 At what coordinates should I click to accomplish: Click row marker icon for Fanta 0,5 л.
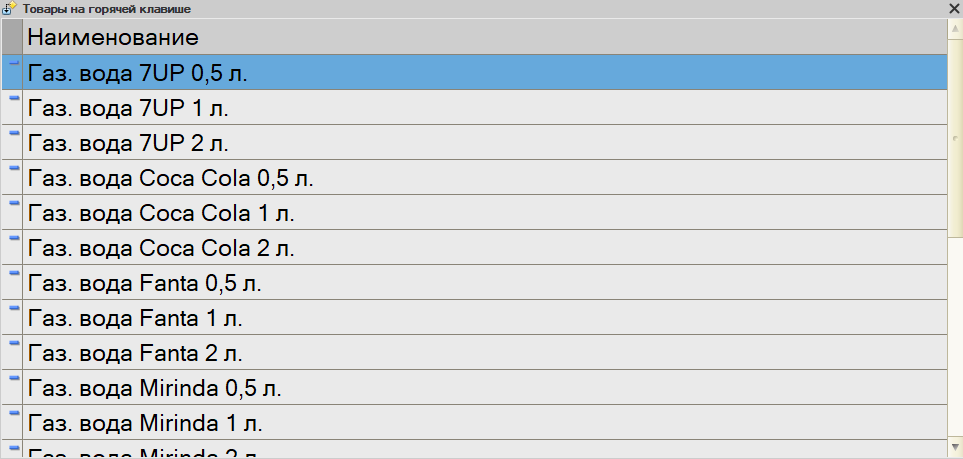pos(13,274)
